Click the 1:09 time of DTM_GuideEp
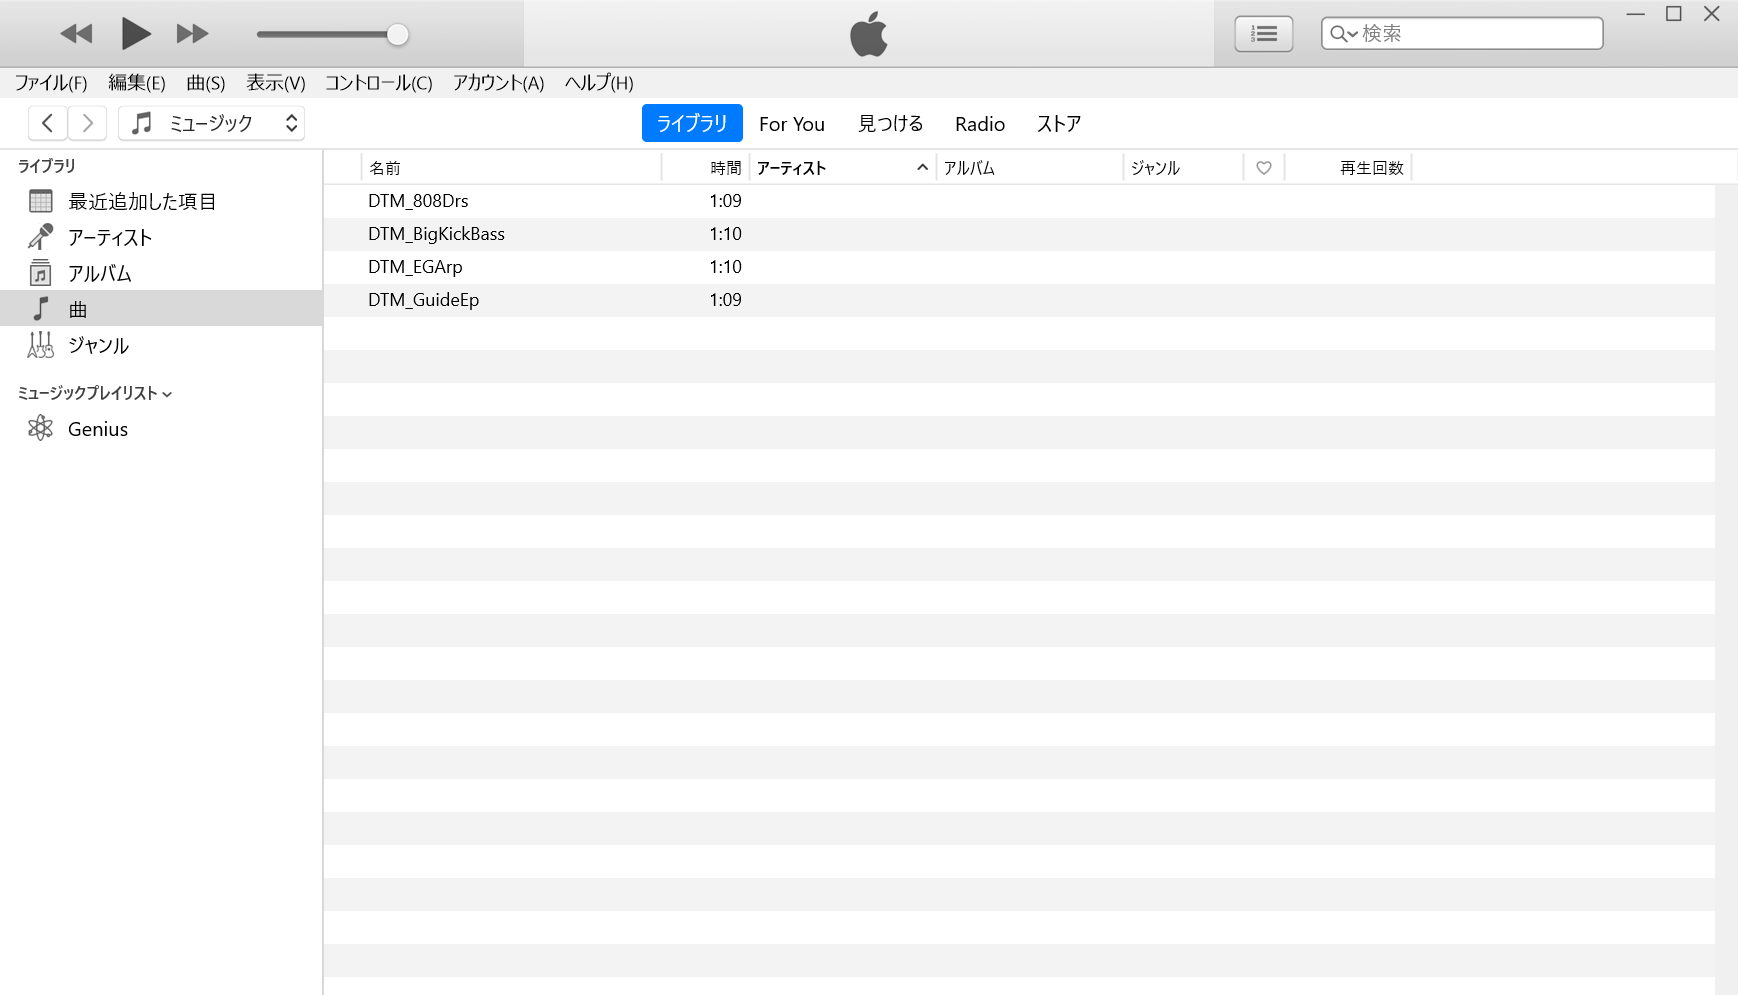Screen dimensions: 1738x995 pos(725,300)
